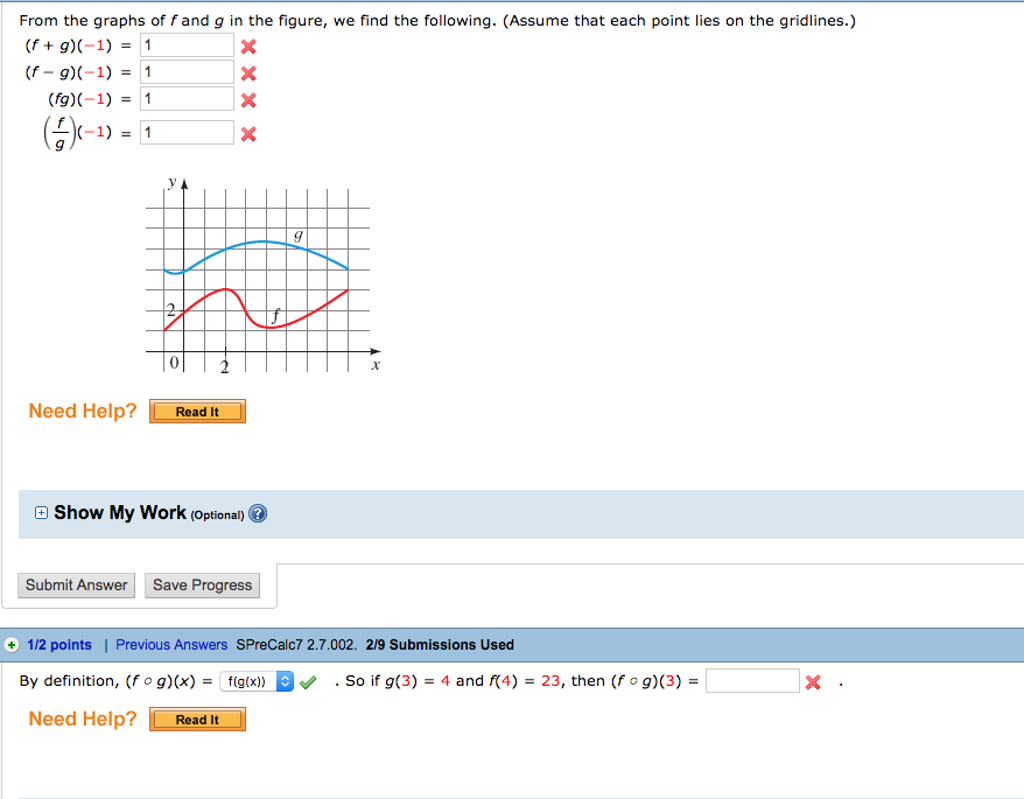Image resolution: width=1024 pixels, height=799 pixels.
Task: Click the red X beside (f + g)(−1)
Action: (250, 44)
